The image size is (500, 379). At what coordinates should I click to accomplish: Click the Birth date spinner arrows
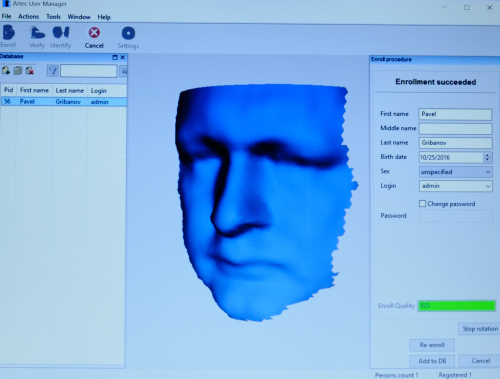tap(487, 157)
